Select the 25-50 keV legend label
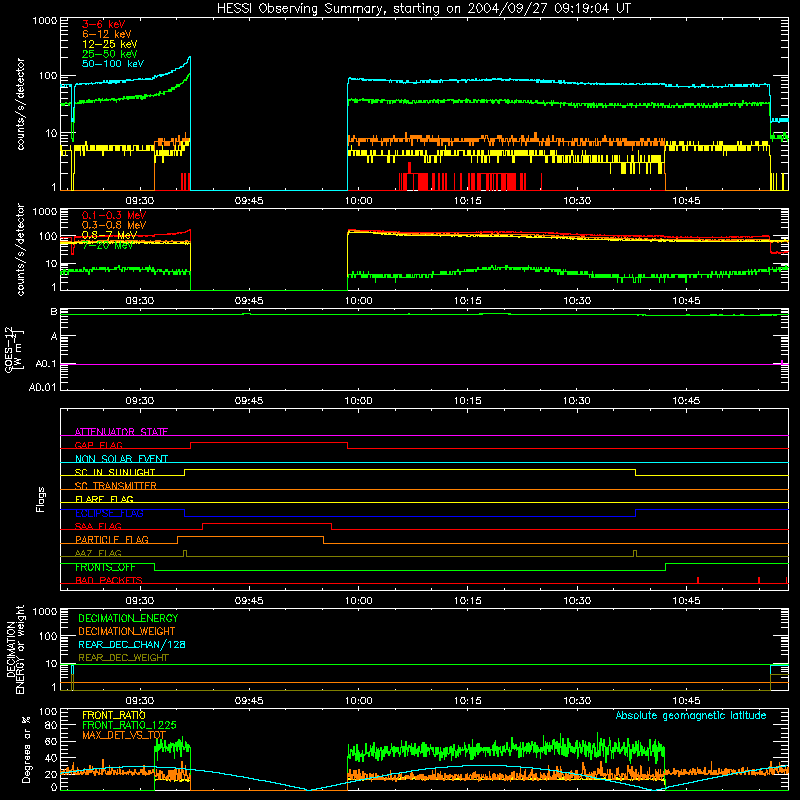The height and width of the screenshot is (800, 800). (x=110, y=54)
